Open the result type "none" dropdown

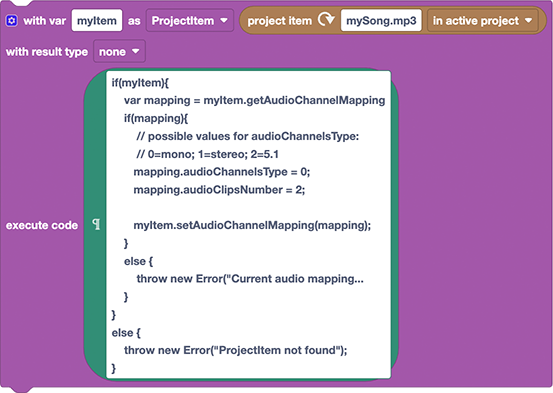[x=119, y=52]
